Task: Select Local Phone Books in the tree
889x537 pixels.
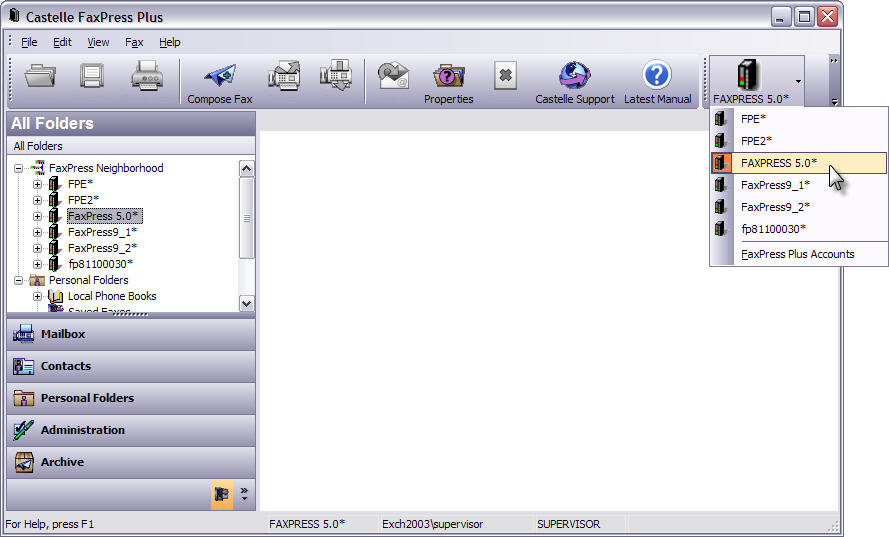Action: click(x=112, y=295)
